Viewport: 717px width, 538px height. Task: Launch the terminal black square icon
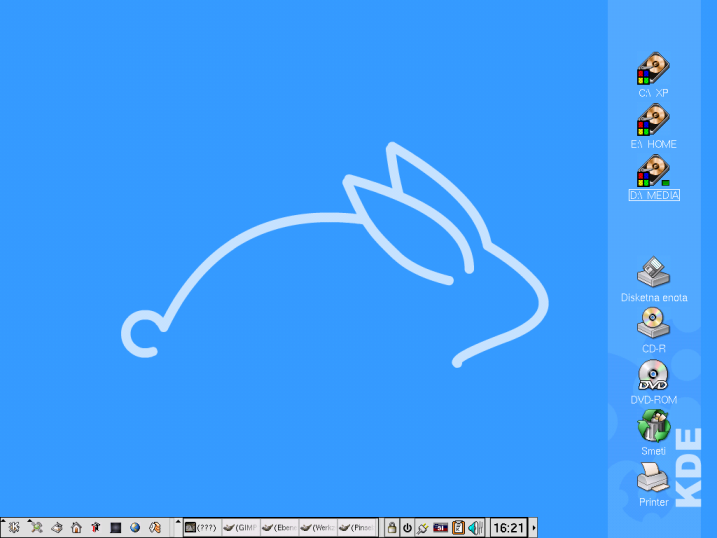click(116, 528)
